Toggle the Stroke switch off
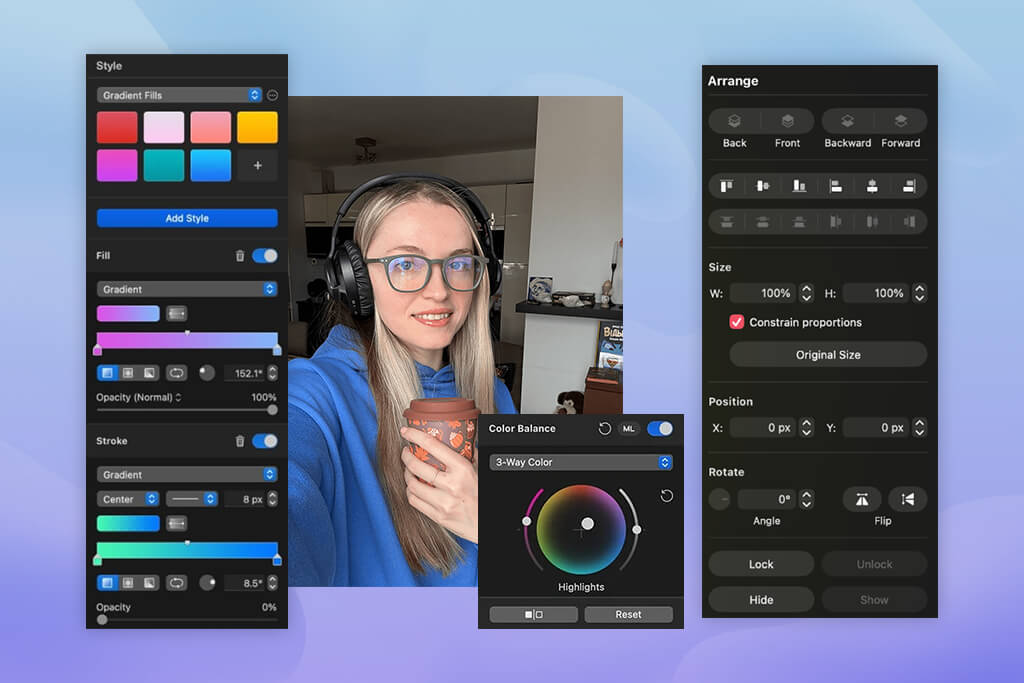1024x683 pixels. 265,441
